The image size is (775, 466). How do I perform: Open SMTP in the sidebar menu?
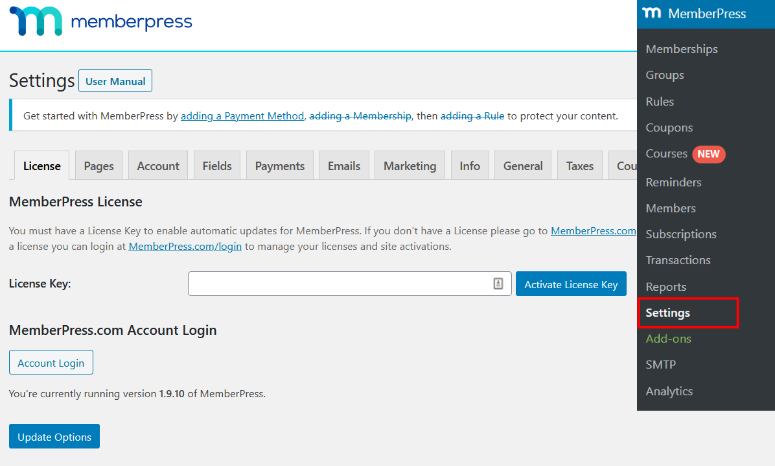pyautogui.click(x=660, y=365)
